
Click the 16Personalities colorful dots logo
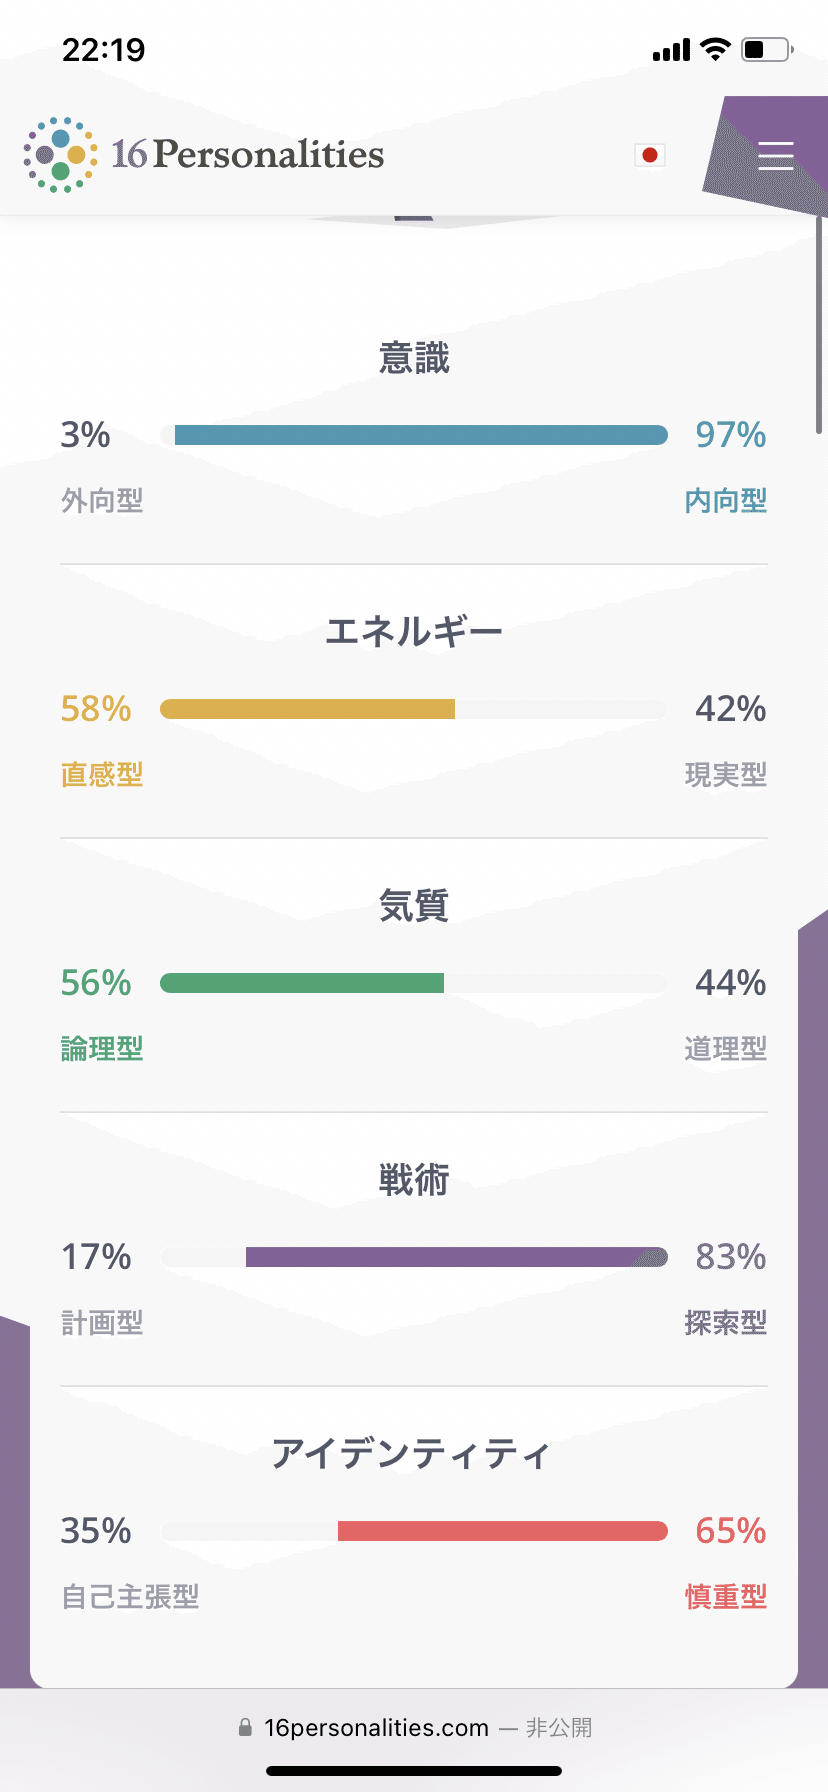[60, 155]
